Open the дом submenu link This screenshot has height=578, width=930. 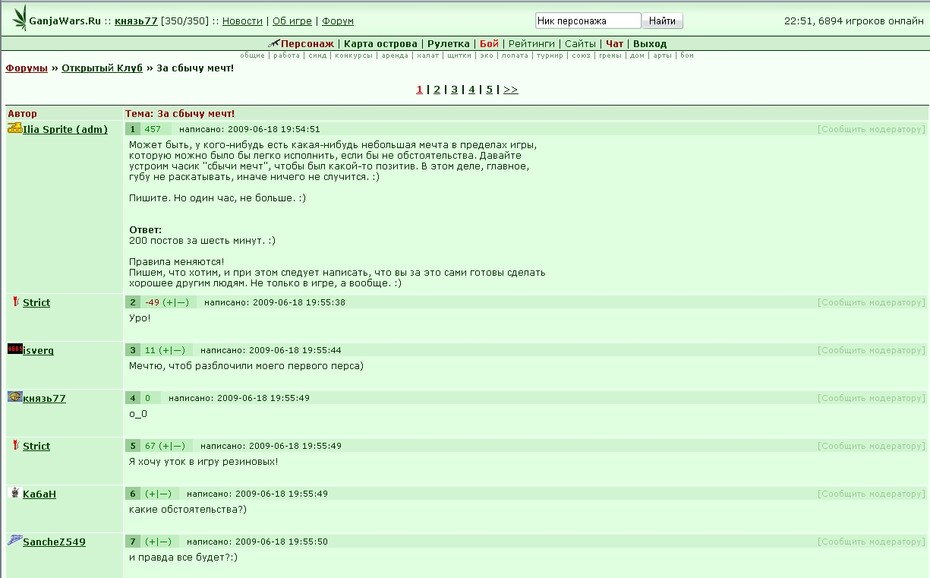(637, 55)
